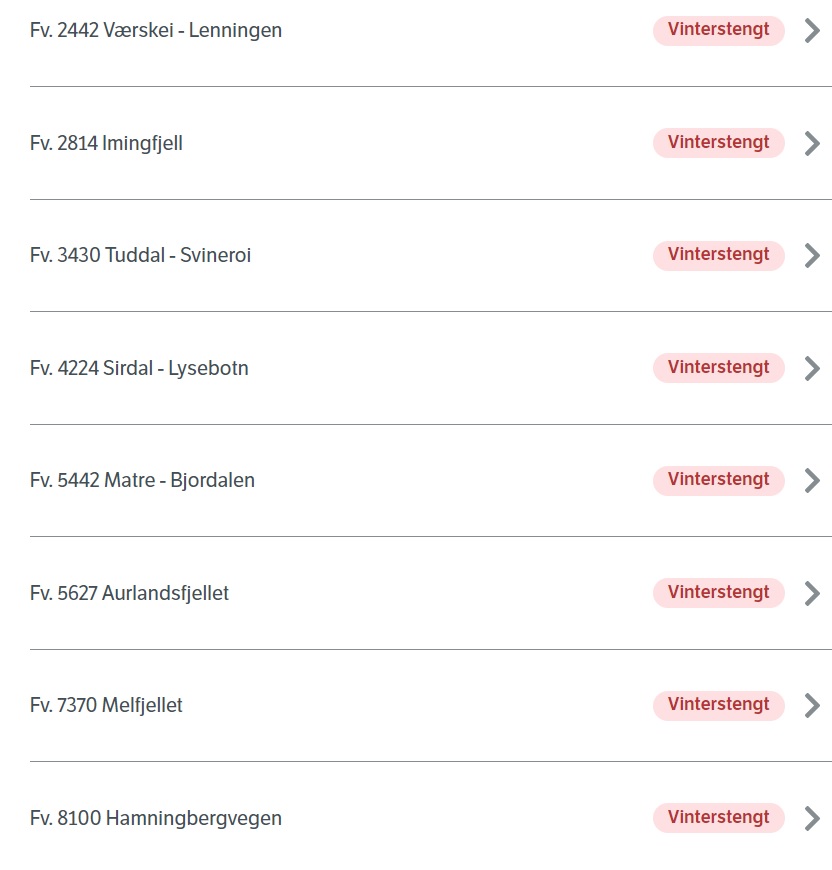The image size is (832, 870).
Task: Open Fv. 2442 Værskei - Lenningen road entry
Action: click(x=156, y=31)
